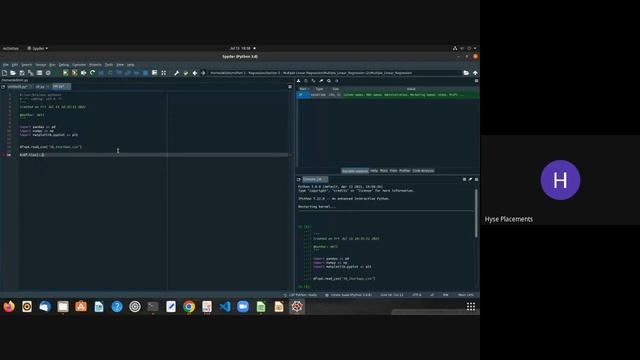Sort variables by the Type column
Screen dimensions: 640x360
click(319, 89)
